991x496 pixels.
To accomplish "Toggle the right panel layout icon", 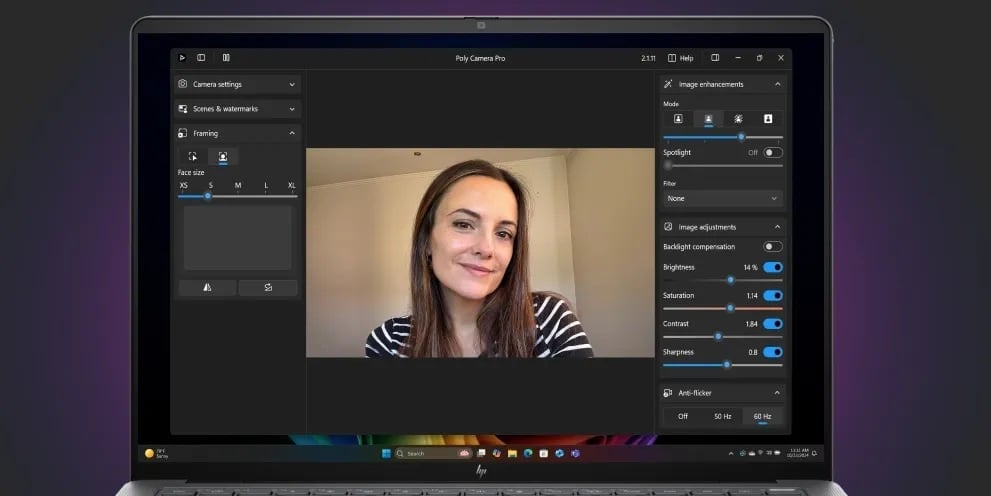I will pyautogui.click(x=714, y=58).
